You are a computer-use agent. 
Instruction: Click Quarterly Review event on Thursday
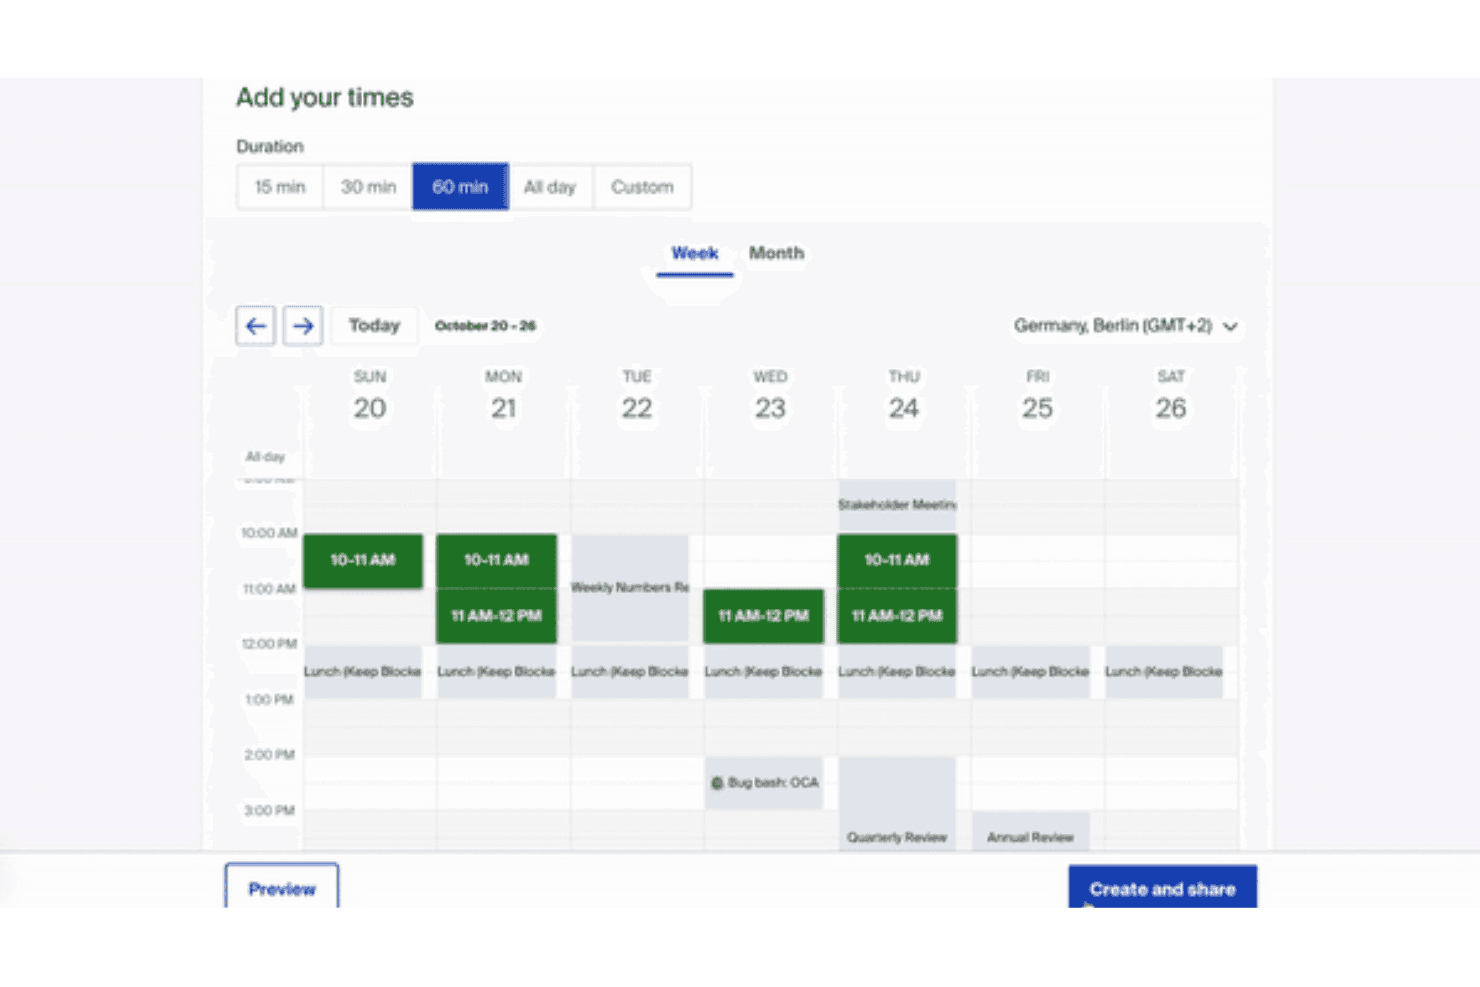coord(897,804)
